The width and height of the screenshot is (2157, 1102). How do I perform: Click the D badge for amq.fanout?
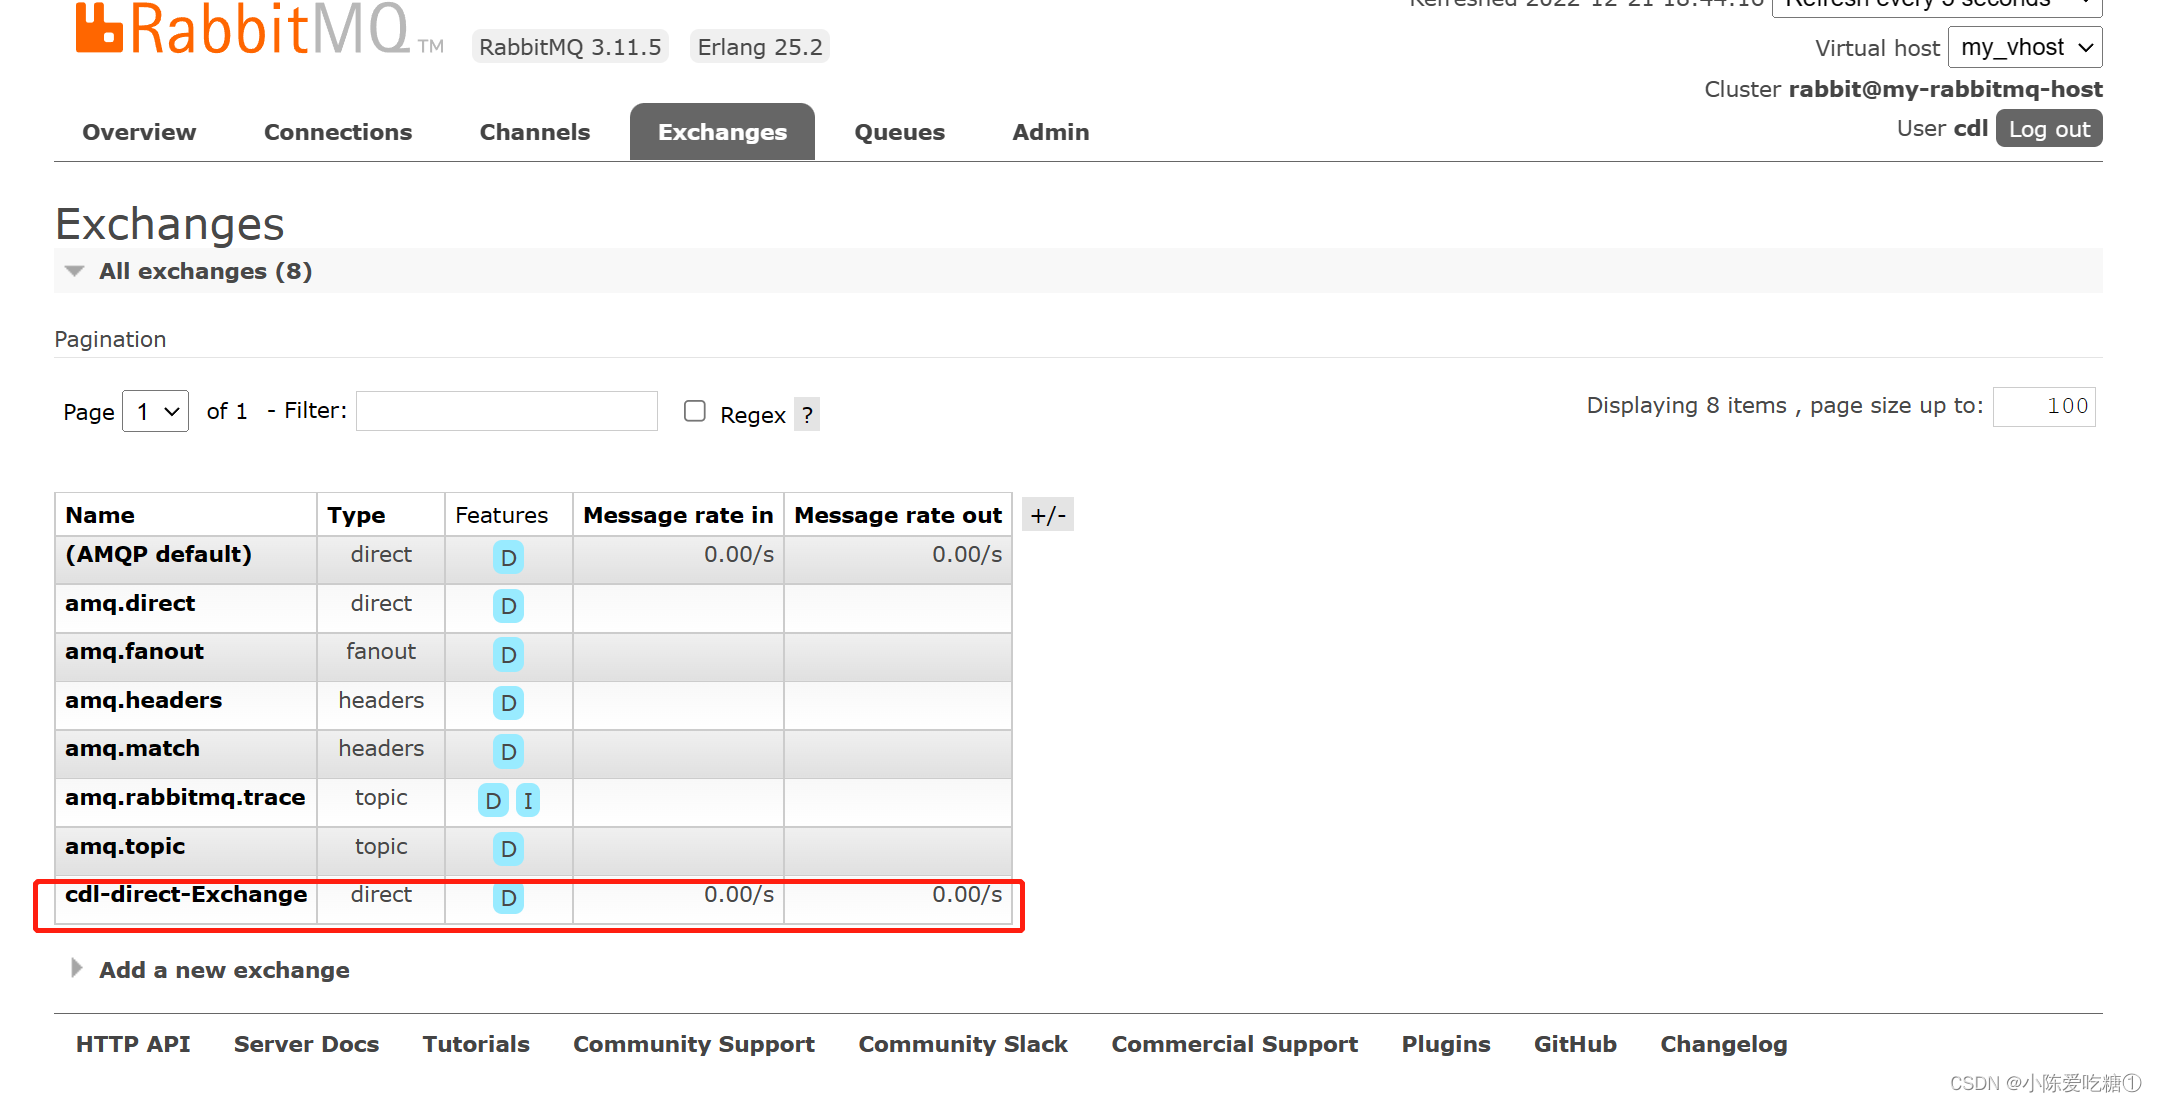click(508, 655)
